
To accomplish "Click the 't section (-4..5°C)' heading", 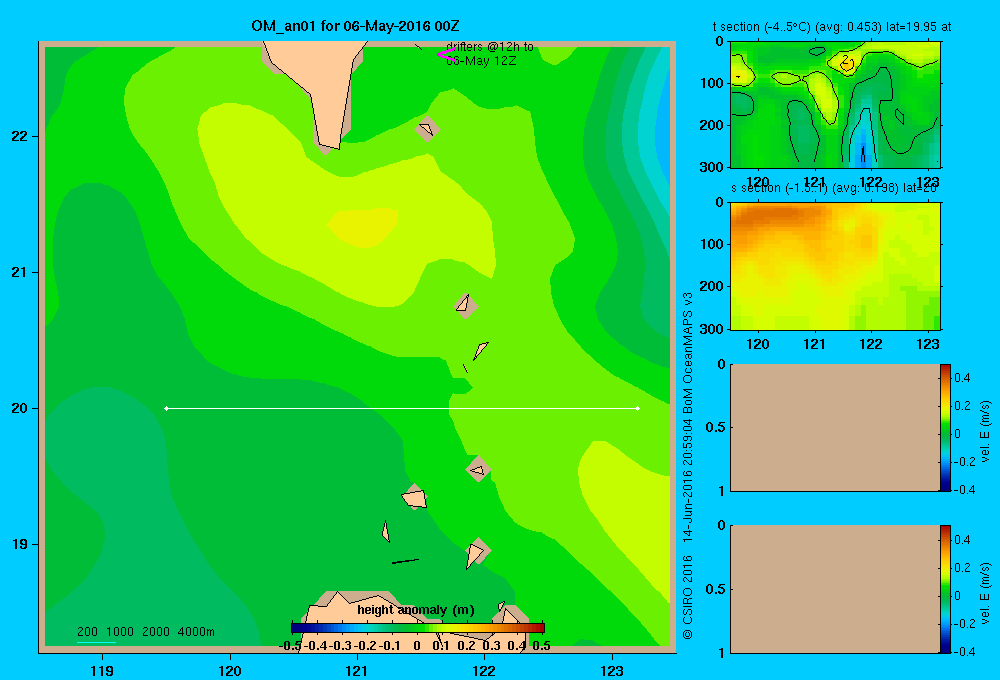I will pos(761,27).
